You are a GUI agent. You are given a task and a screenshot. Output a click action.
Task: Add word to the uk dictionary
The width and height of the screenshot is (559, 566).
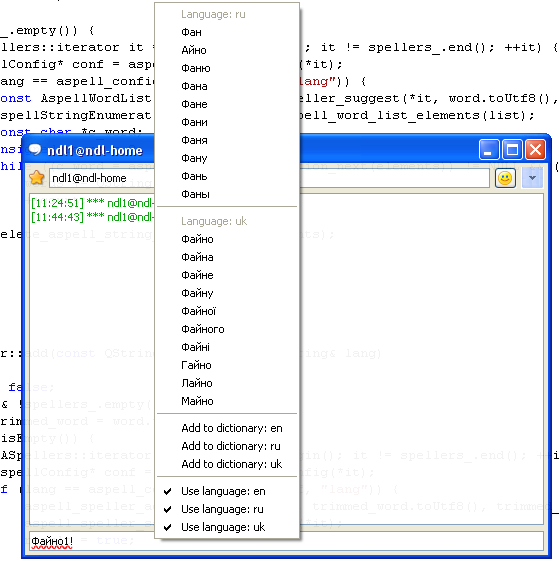227,464
